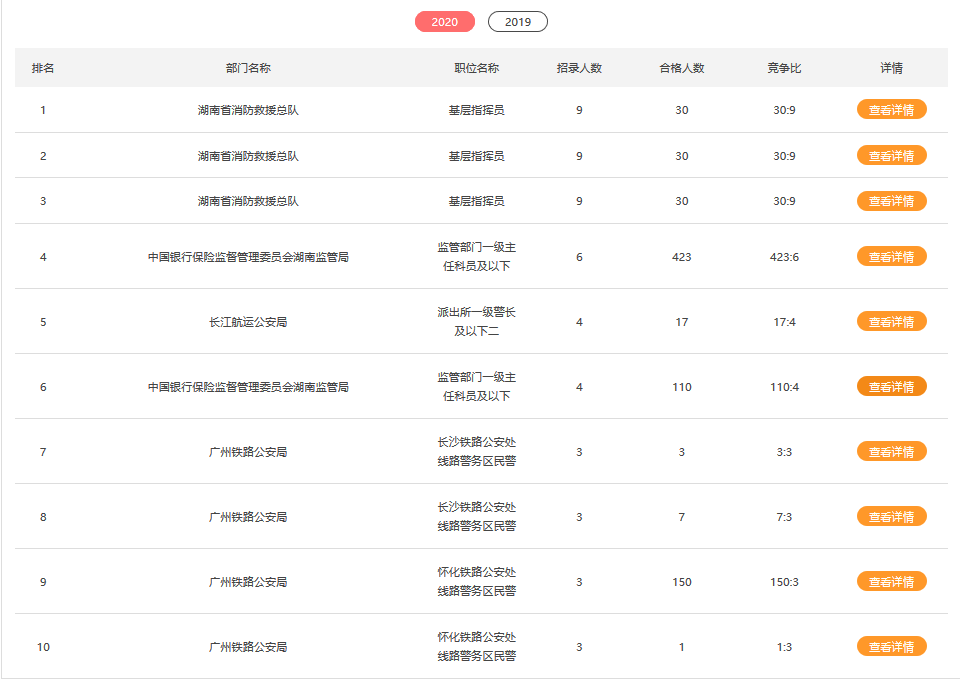Select 广州铁路公安局 in rank 10 row
This screenshot has width=960, height=679.
248,647
